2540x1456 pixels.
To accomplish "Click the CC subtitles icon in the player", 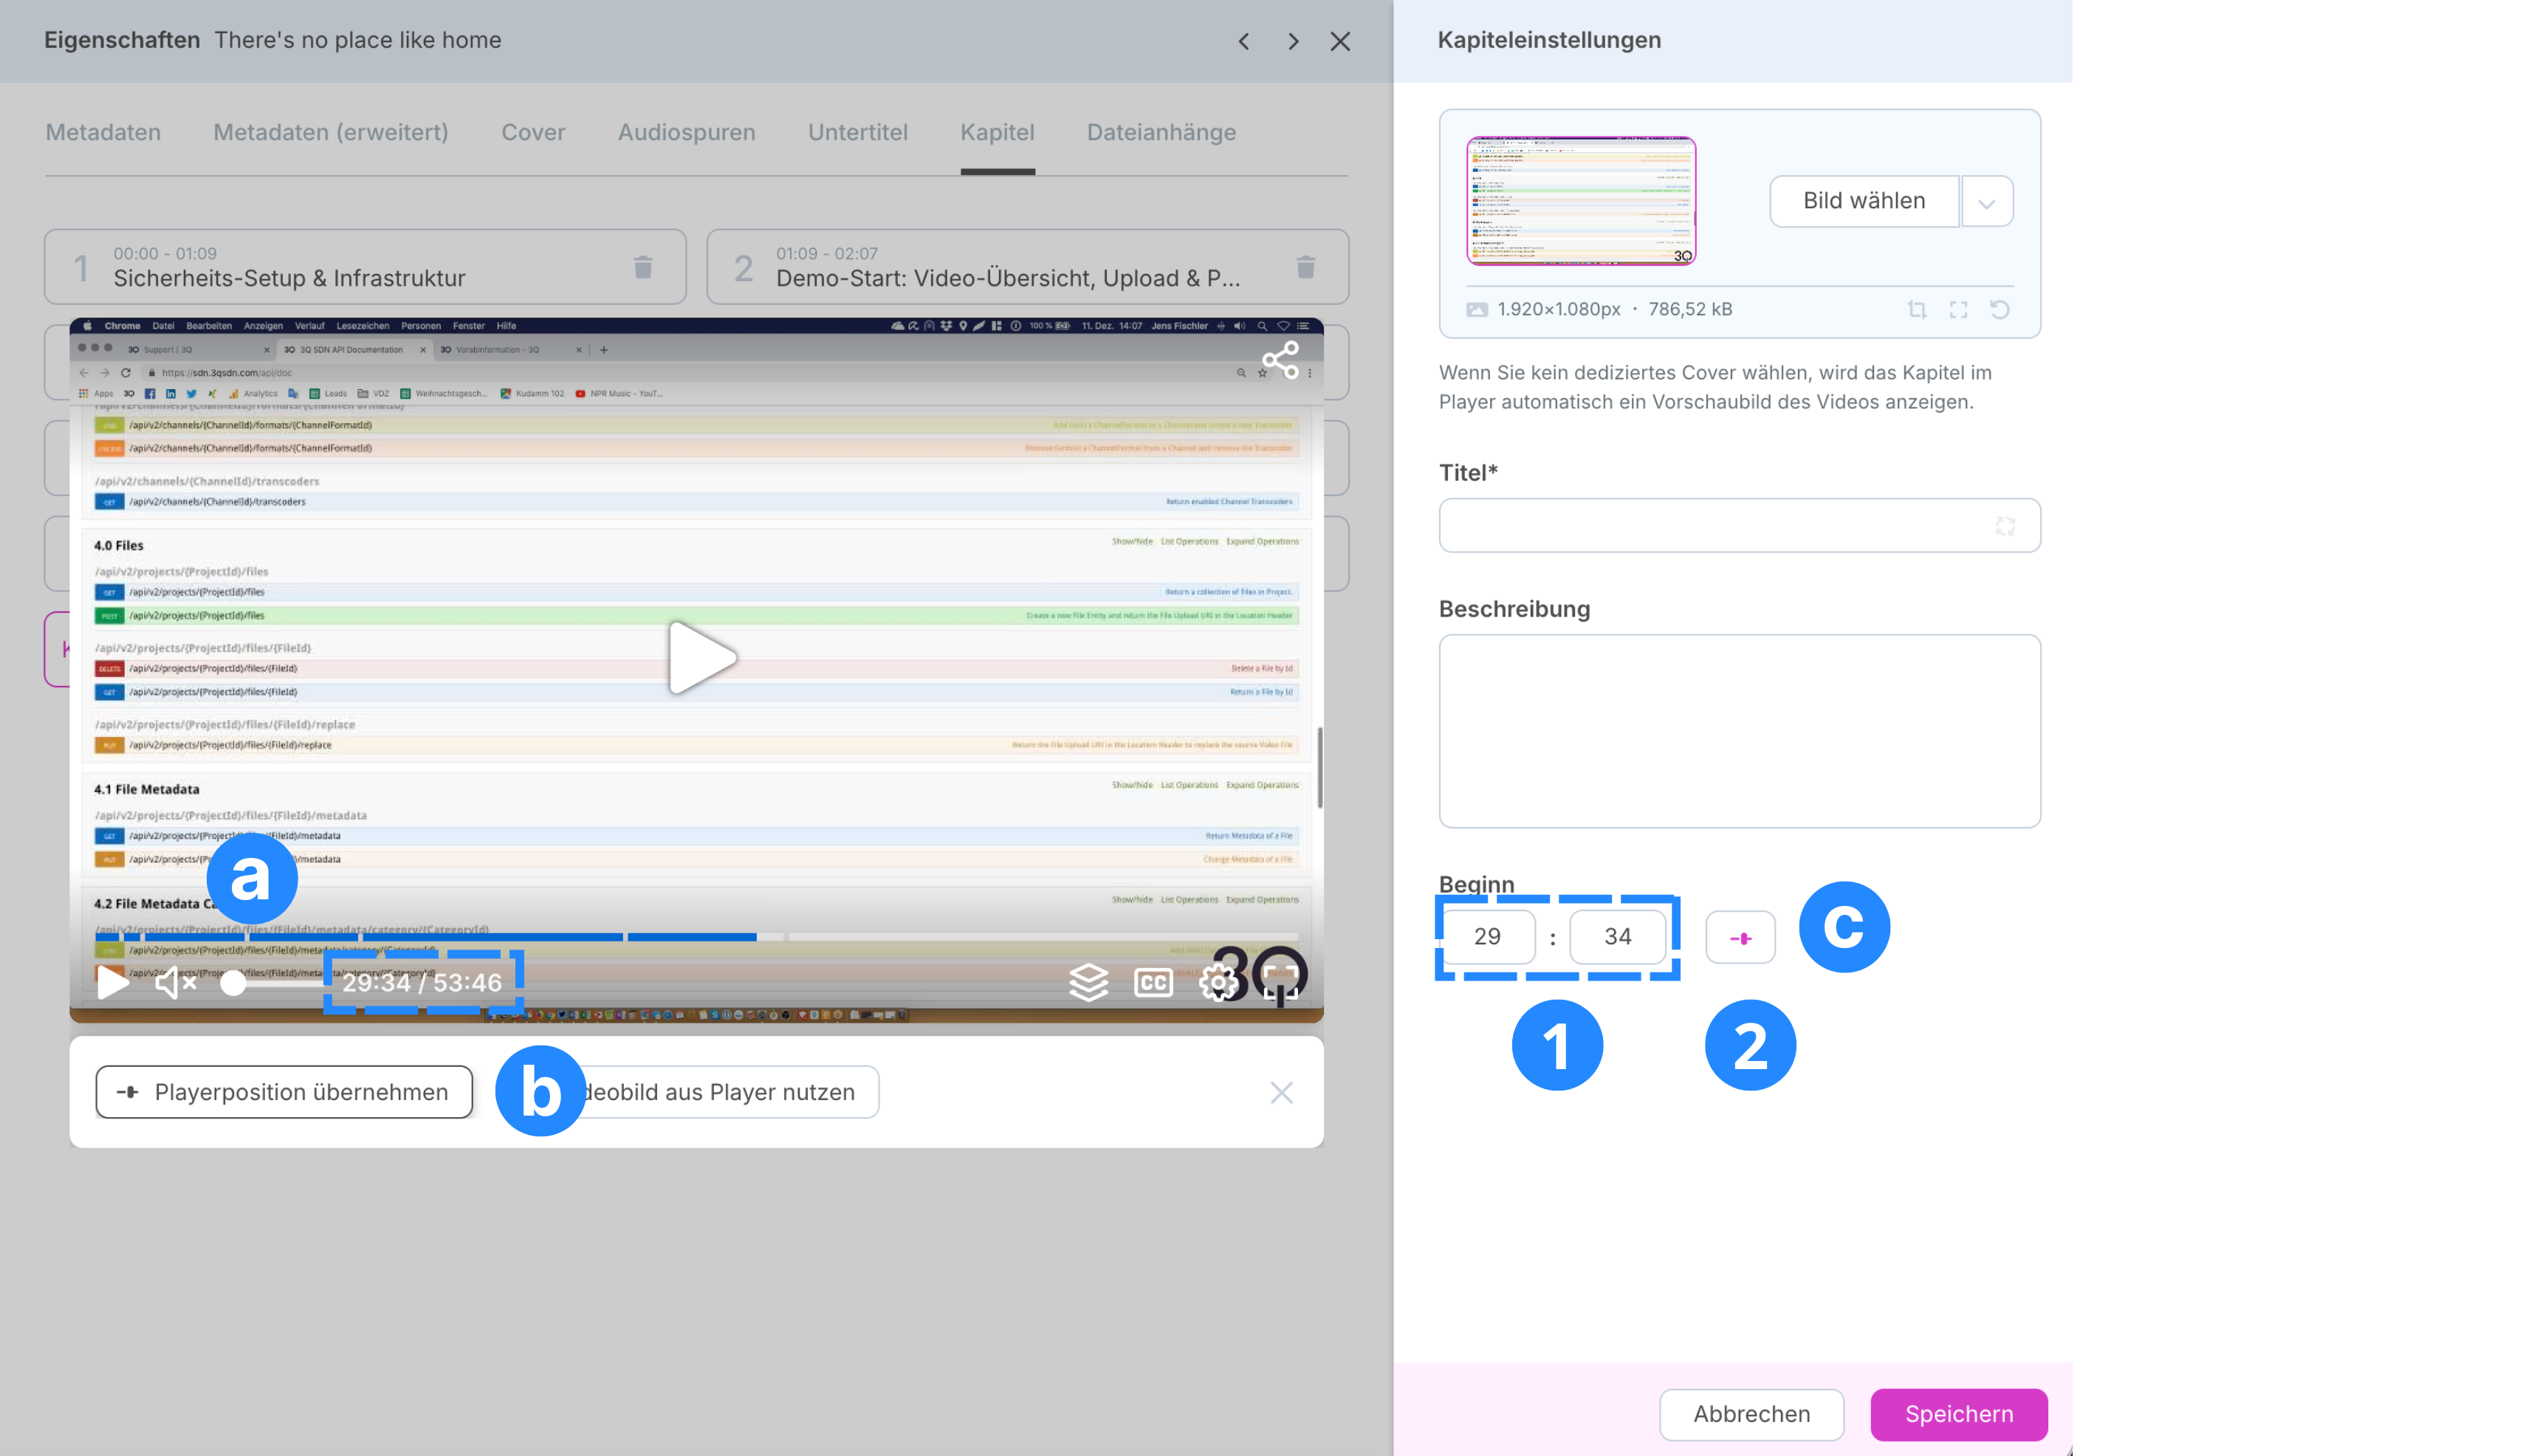I will 1153,982.
